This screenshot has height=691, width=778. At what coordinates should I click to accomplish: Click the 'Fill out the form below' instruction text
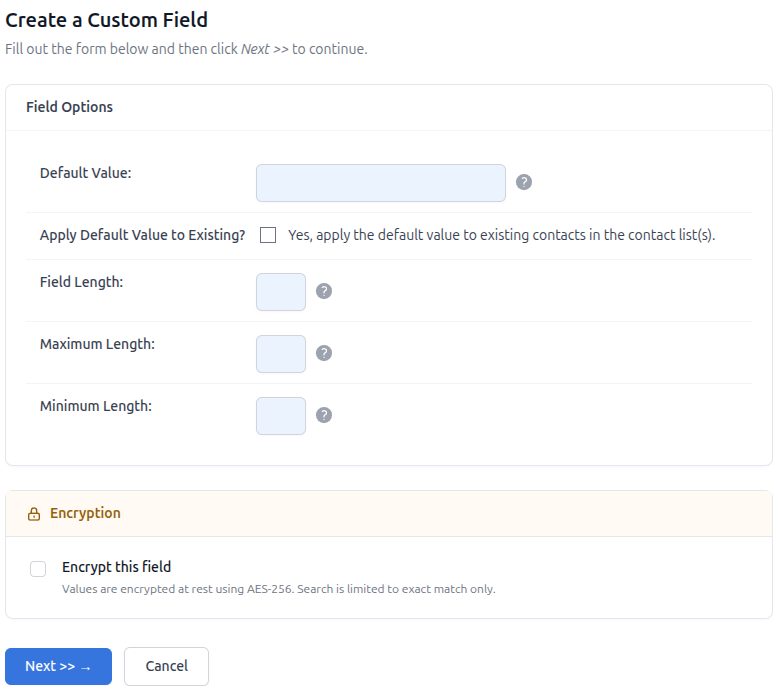coord(186,49)
